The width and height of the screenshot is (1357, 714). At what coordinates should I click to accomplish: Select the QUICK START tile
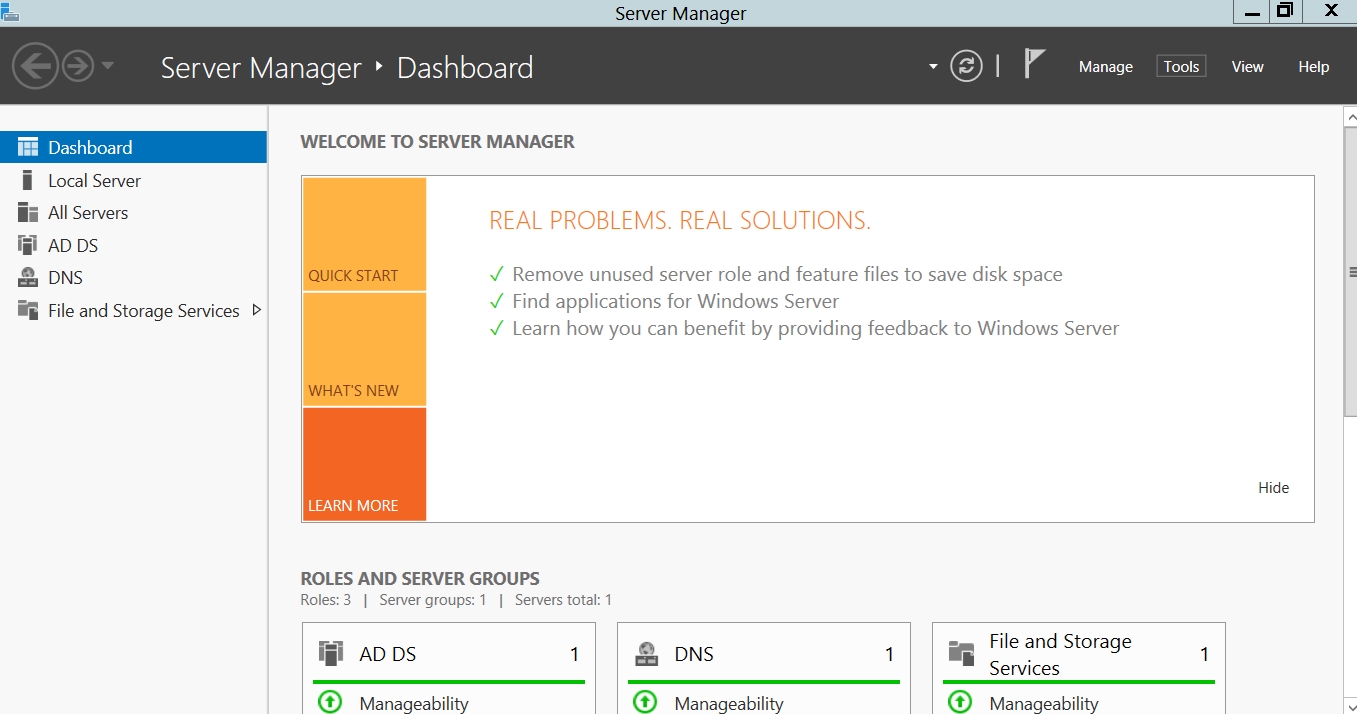(x=364, y=235)
